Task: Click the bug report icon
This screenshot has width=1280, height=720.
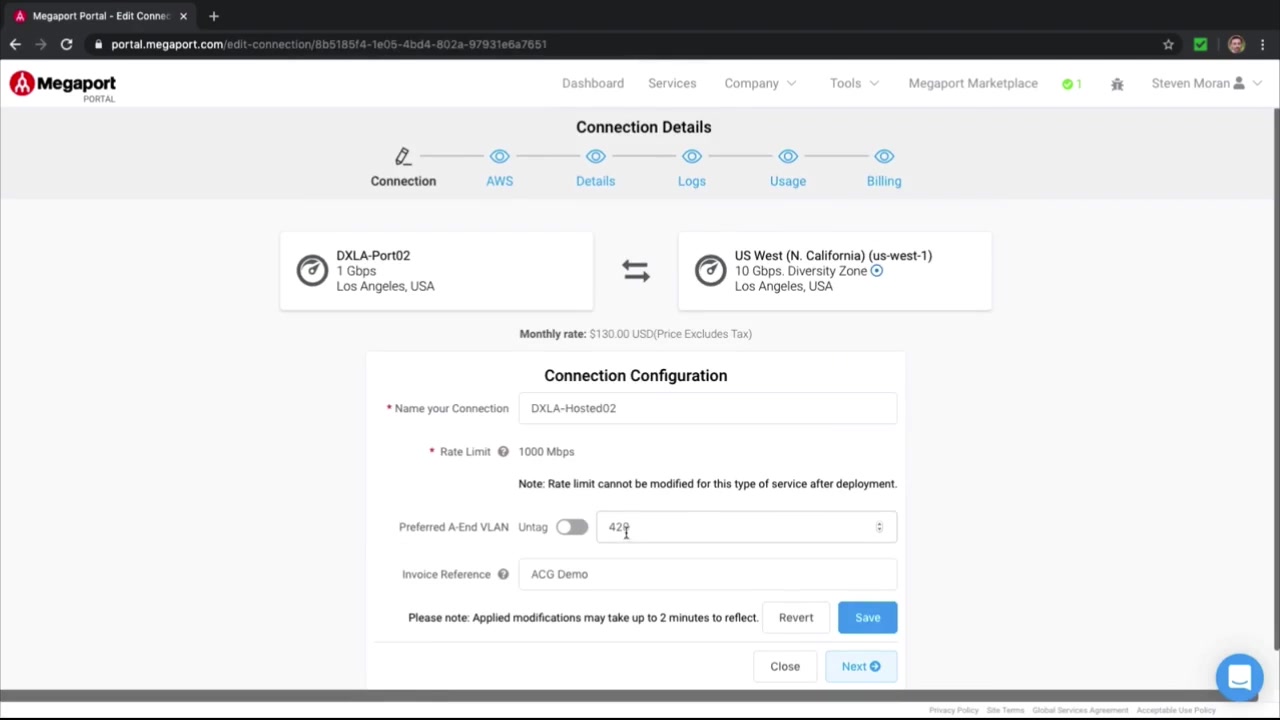Action: (x=1117, y=84)
